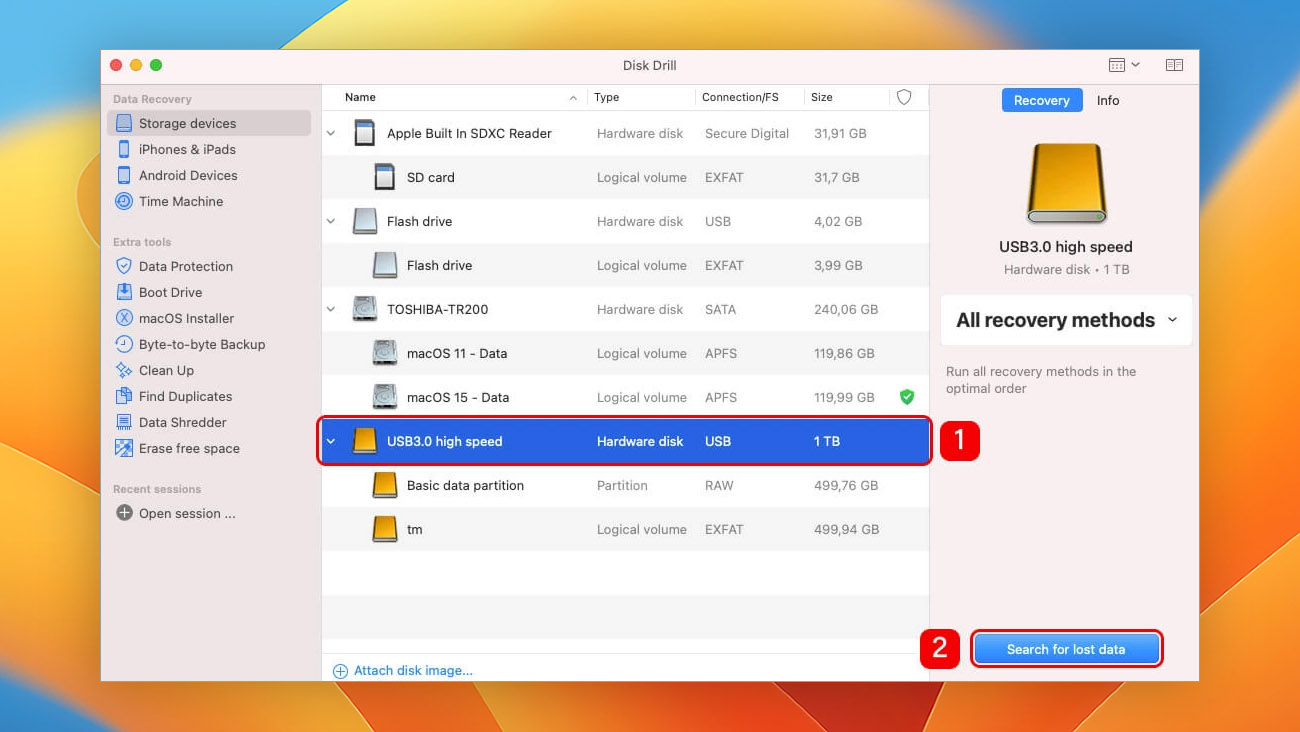
Task: Open Erase free space tool
Action: [x=189, y=448]
